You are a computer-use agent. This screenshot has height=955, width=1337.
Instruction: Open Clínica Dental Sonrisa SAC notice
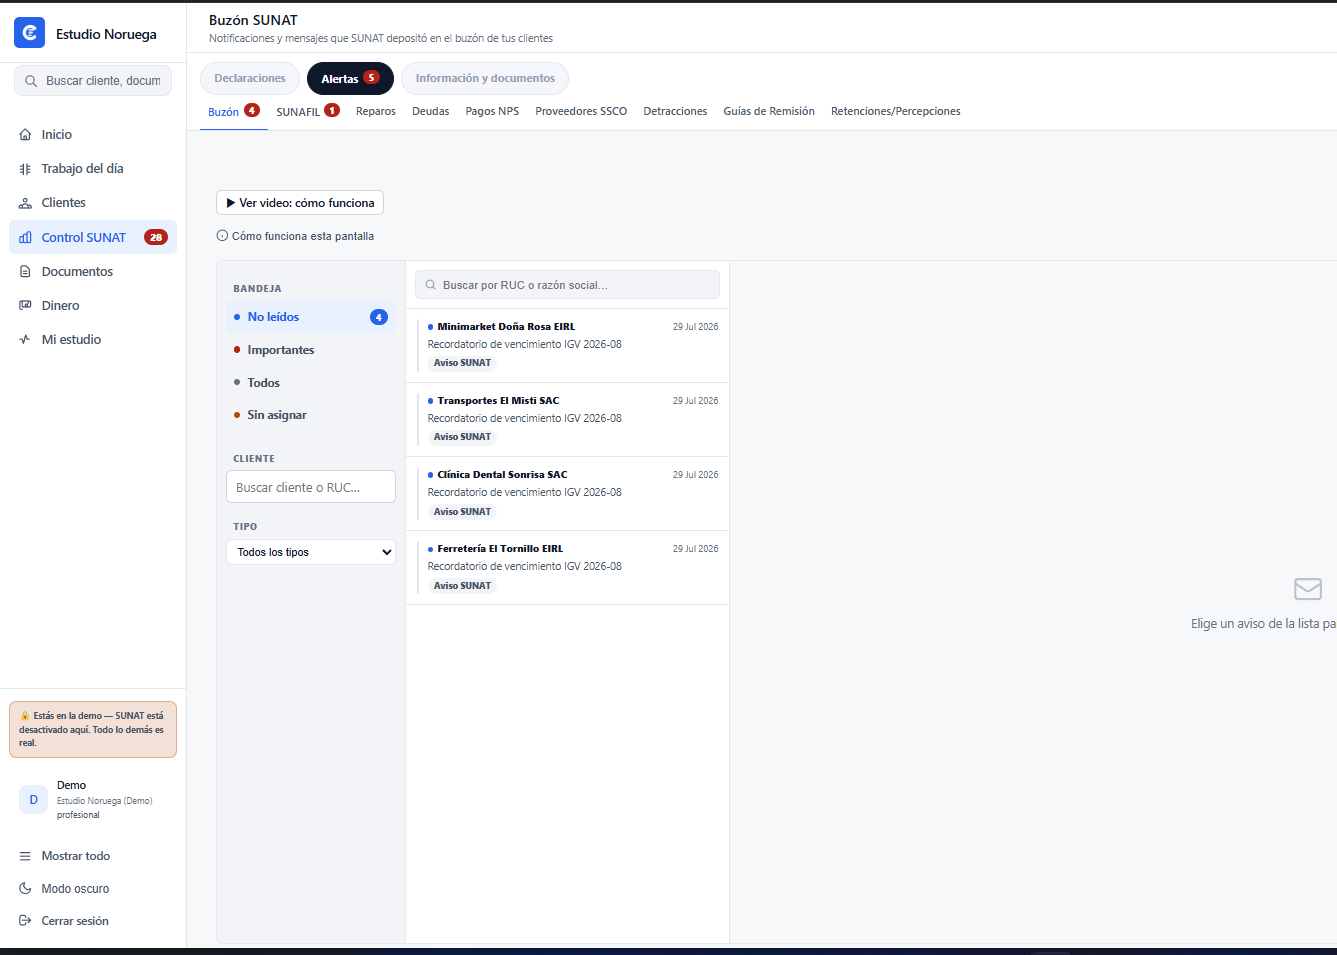[x=567, y=494]
